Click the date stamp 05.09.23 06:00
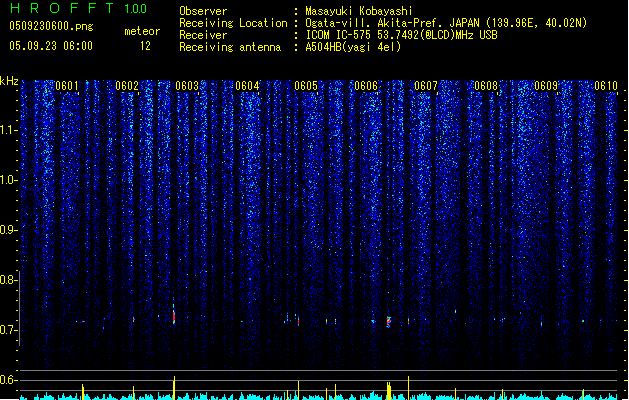629x400 pixels. [51, 46]
